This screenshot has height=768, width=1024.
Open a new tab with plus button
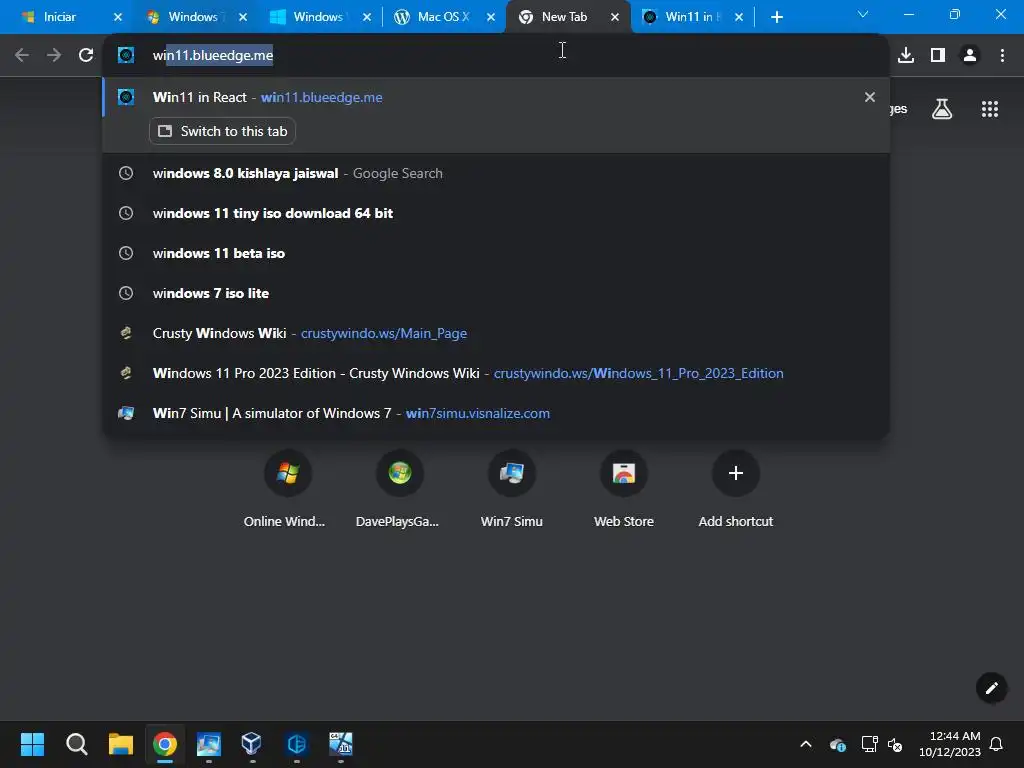coord(776,17)
